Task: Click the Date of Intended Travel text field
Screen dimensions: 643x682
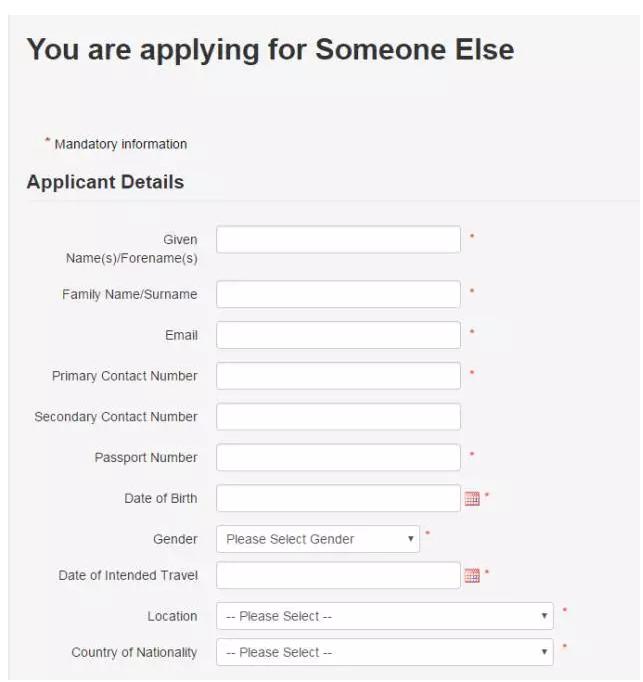Action: coord(338,575)
